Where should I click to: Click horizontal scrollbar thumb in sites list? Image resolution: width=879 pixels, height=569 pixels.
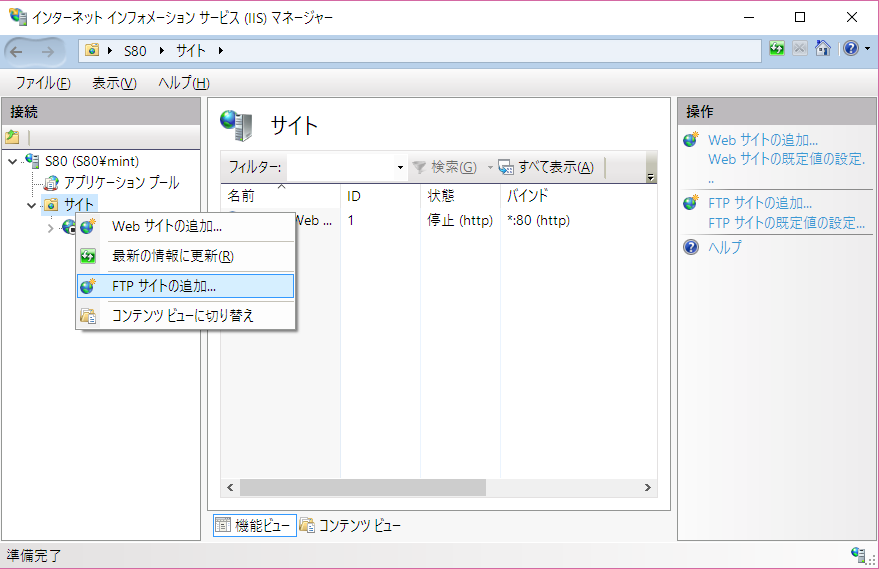pyautogui.click(x=363, y=488)
